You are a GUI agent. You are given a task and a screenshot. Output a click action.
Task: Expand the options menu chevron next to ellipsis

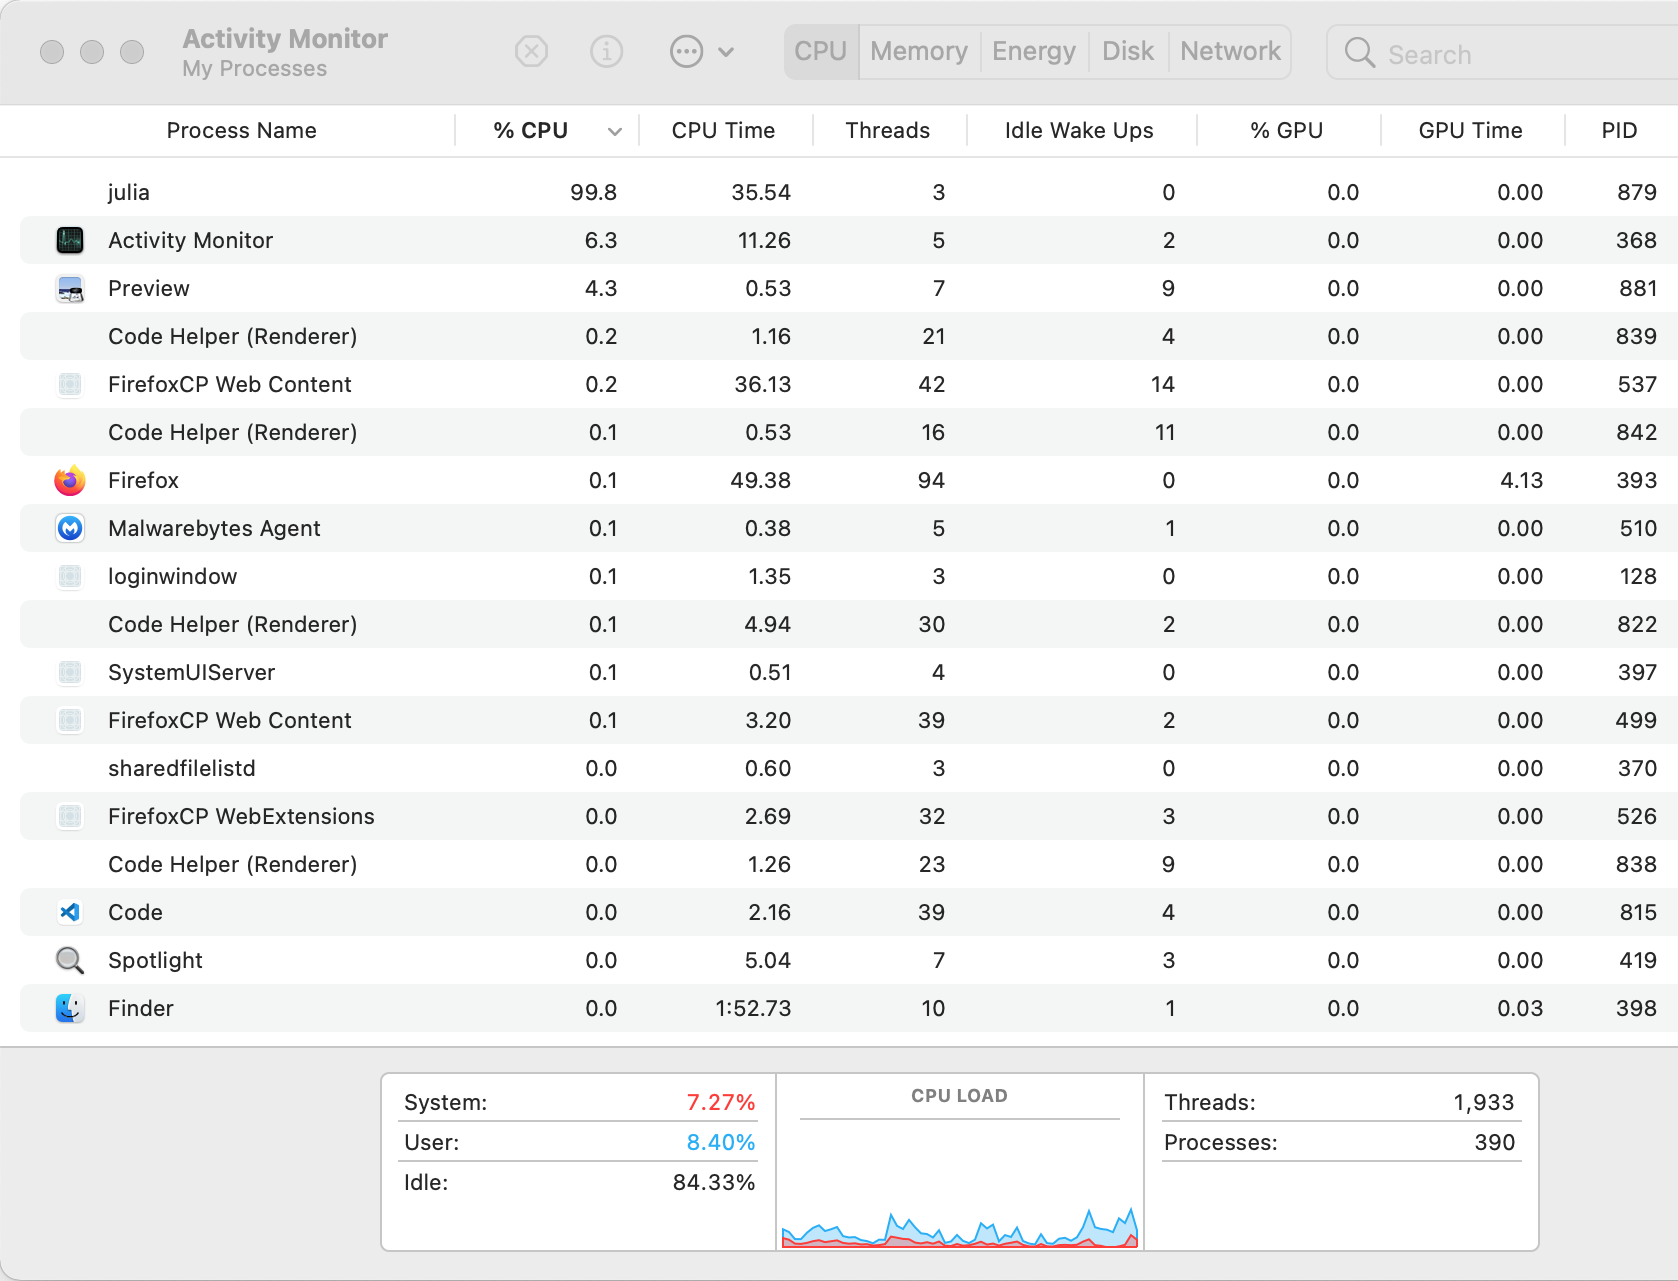[x=727, y=51]
